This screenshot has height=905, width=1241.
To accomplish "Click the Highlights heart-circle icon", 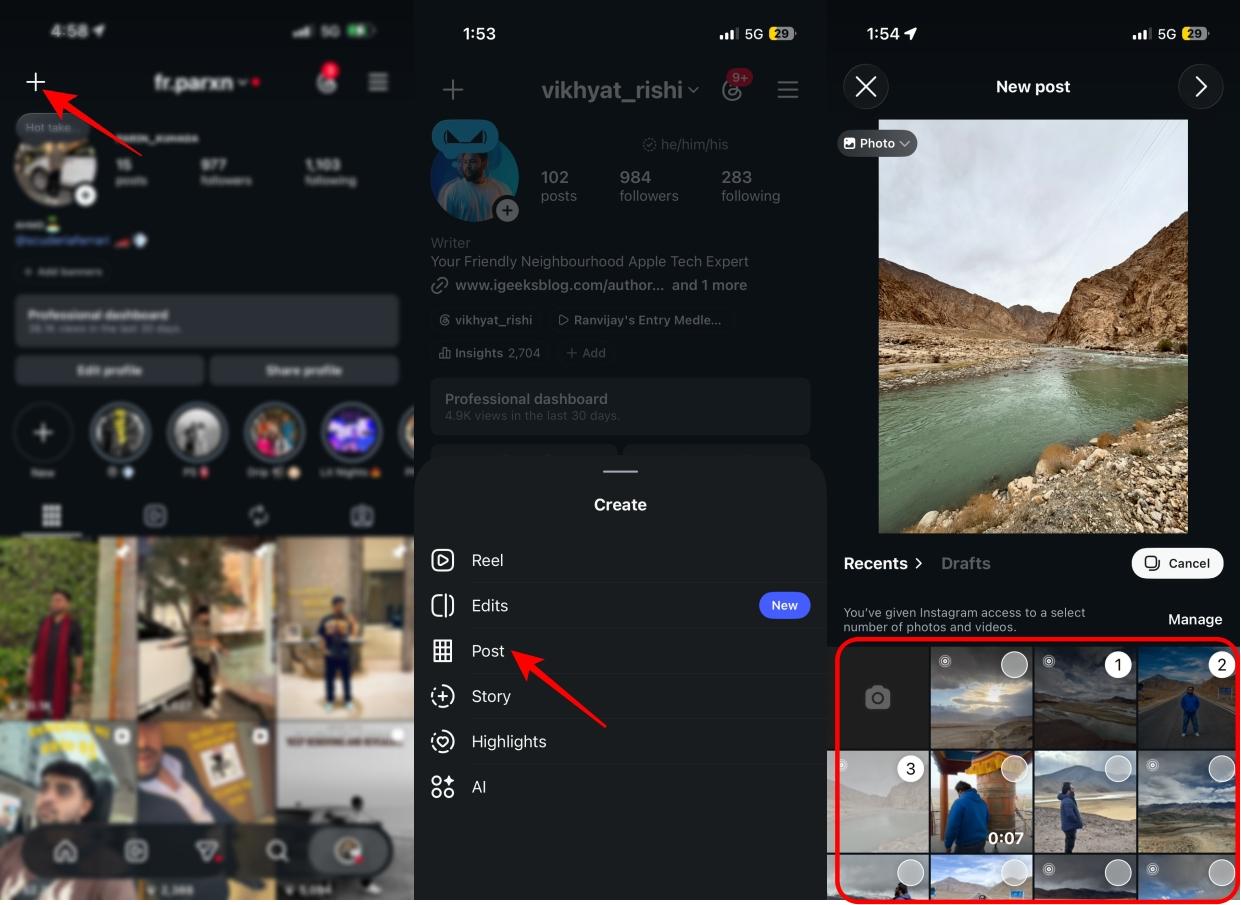I will point(442,741).
